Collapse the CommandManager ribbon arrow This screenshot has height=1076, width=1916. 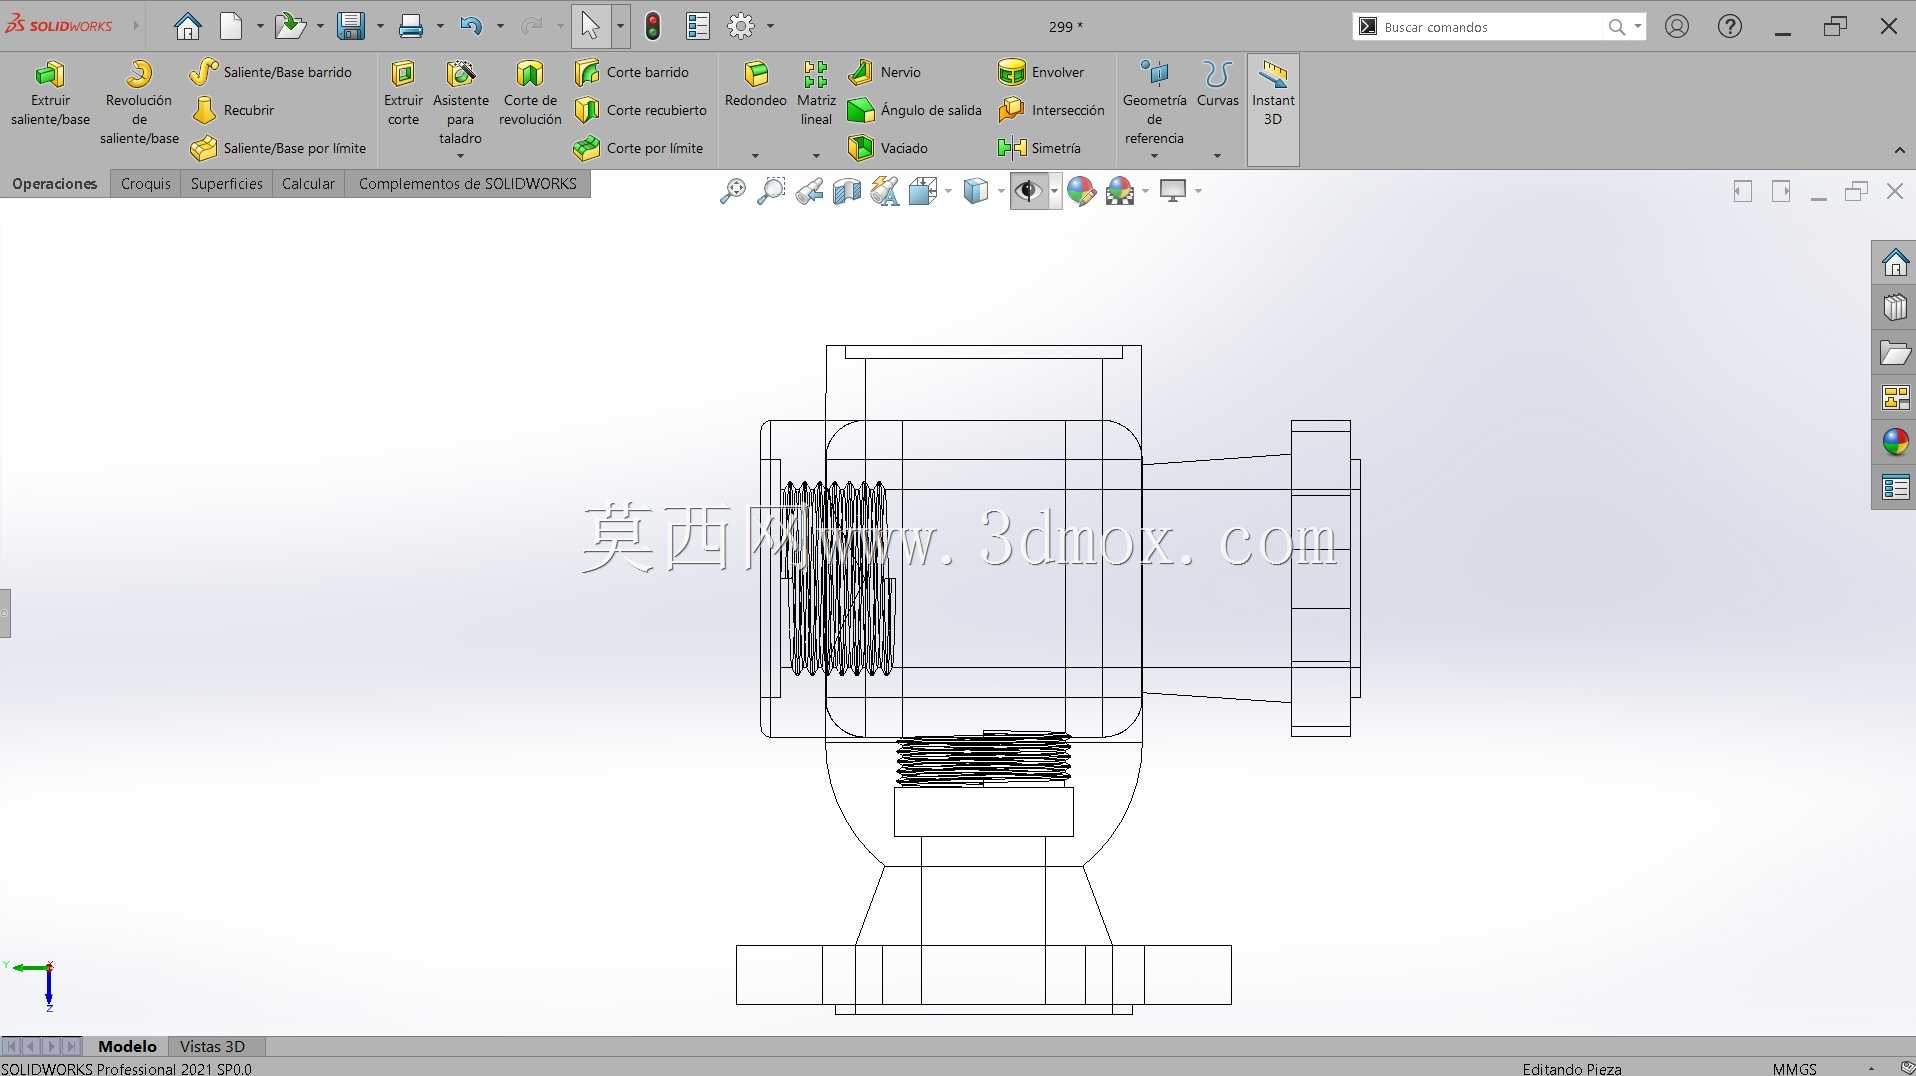[x=1899, y=151]
